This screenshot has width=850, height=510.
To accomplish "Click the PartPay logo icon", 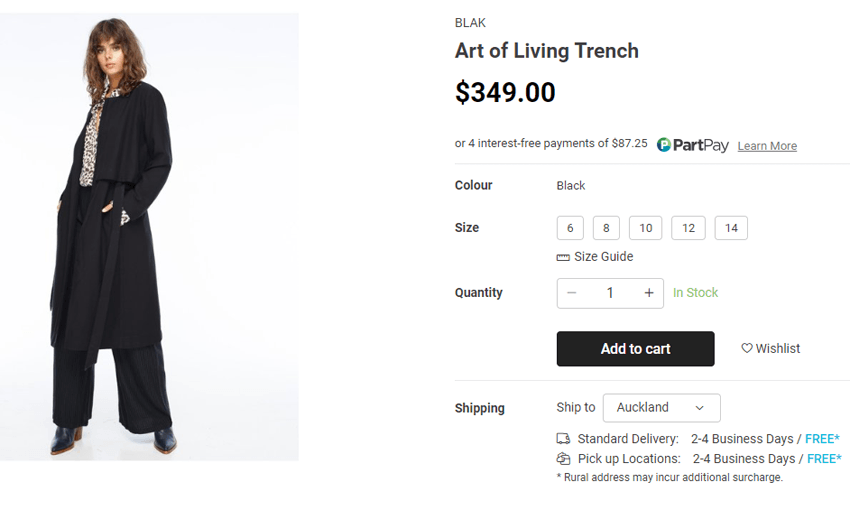I will tap(664, 145).
